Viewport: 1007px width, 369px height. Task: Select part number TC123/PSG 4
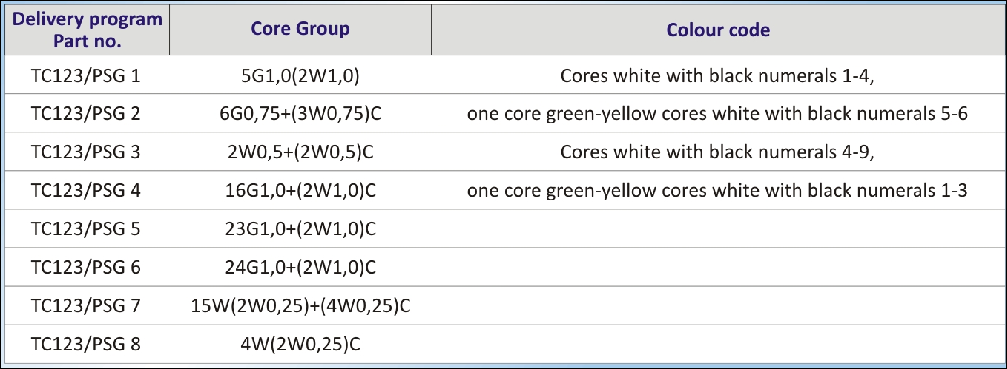[x=86, y=191]
